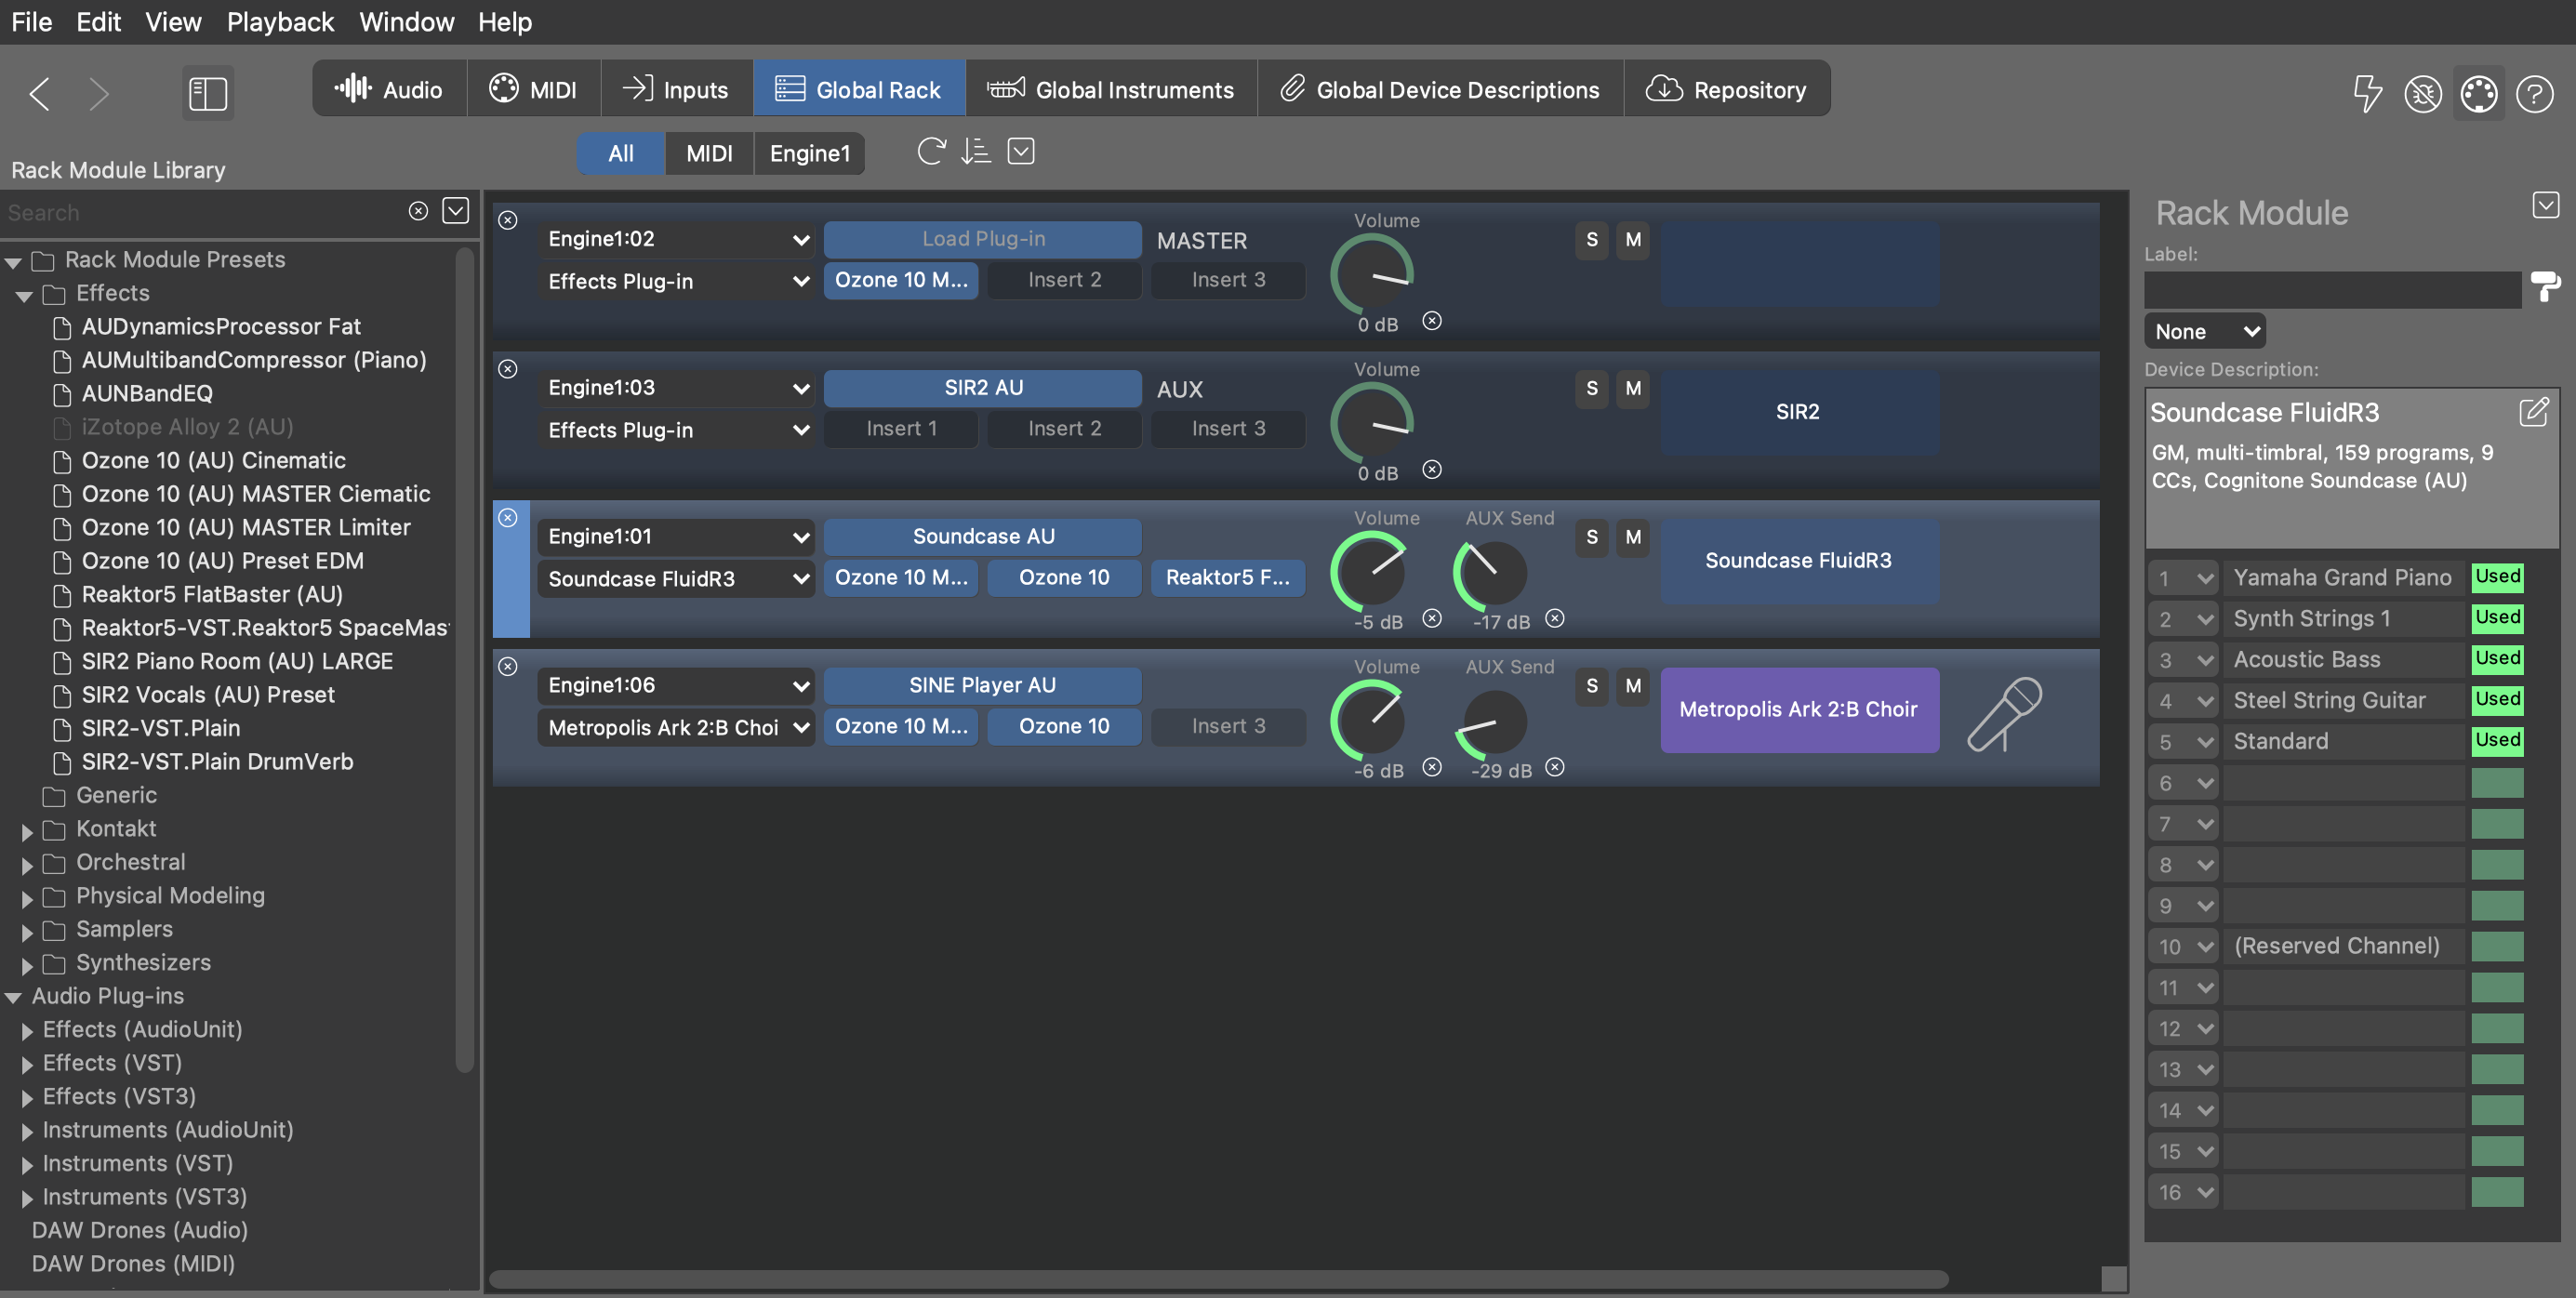Filter rack by Engine1
Viewport: 2576px width, 1298px height.
coord(809,153)
